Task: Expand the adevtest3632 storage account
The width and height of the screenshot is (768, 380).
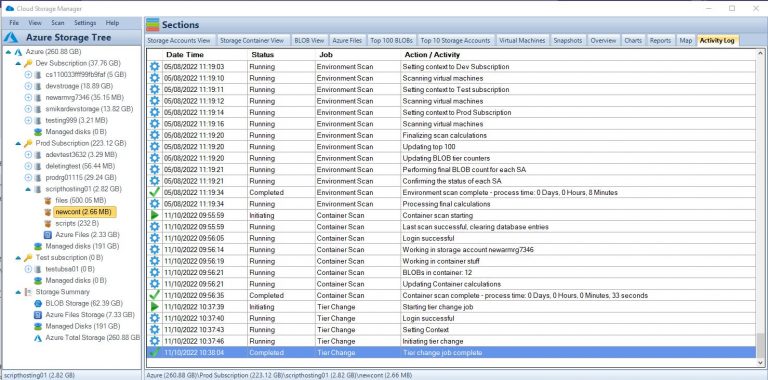Action: coord(28,155)
